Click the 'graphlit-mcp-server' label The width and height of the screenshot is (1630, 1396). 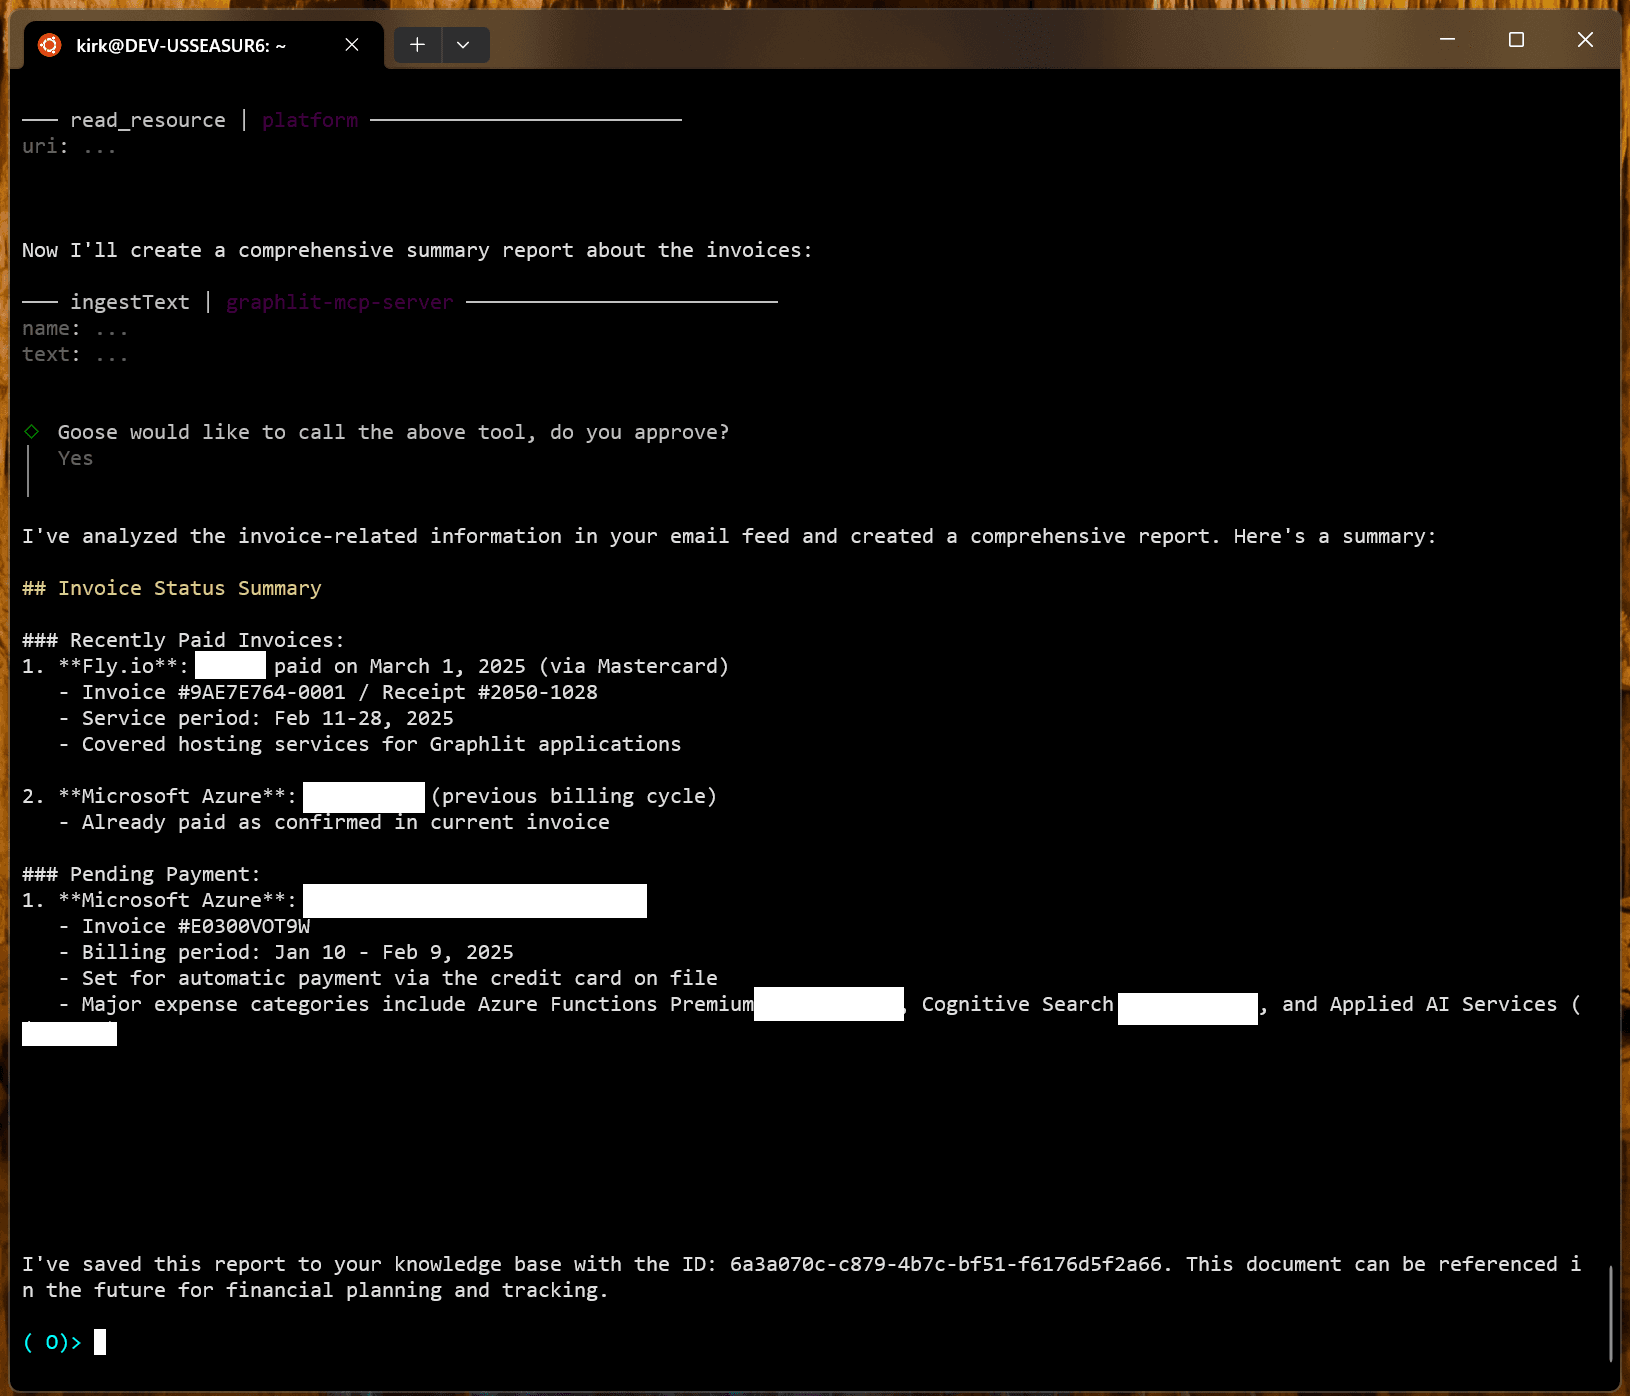coord(339,302)
